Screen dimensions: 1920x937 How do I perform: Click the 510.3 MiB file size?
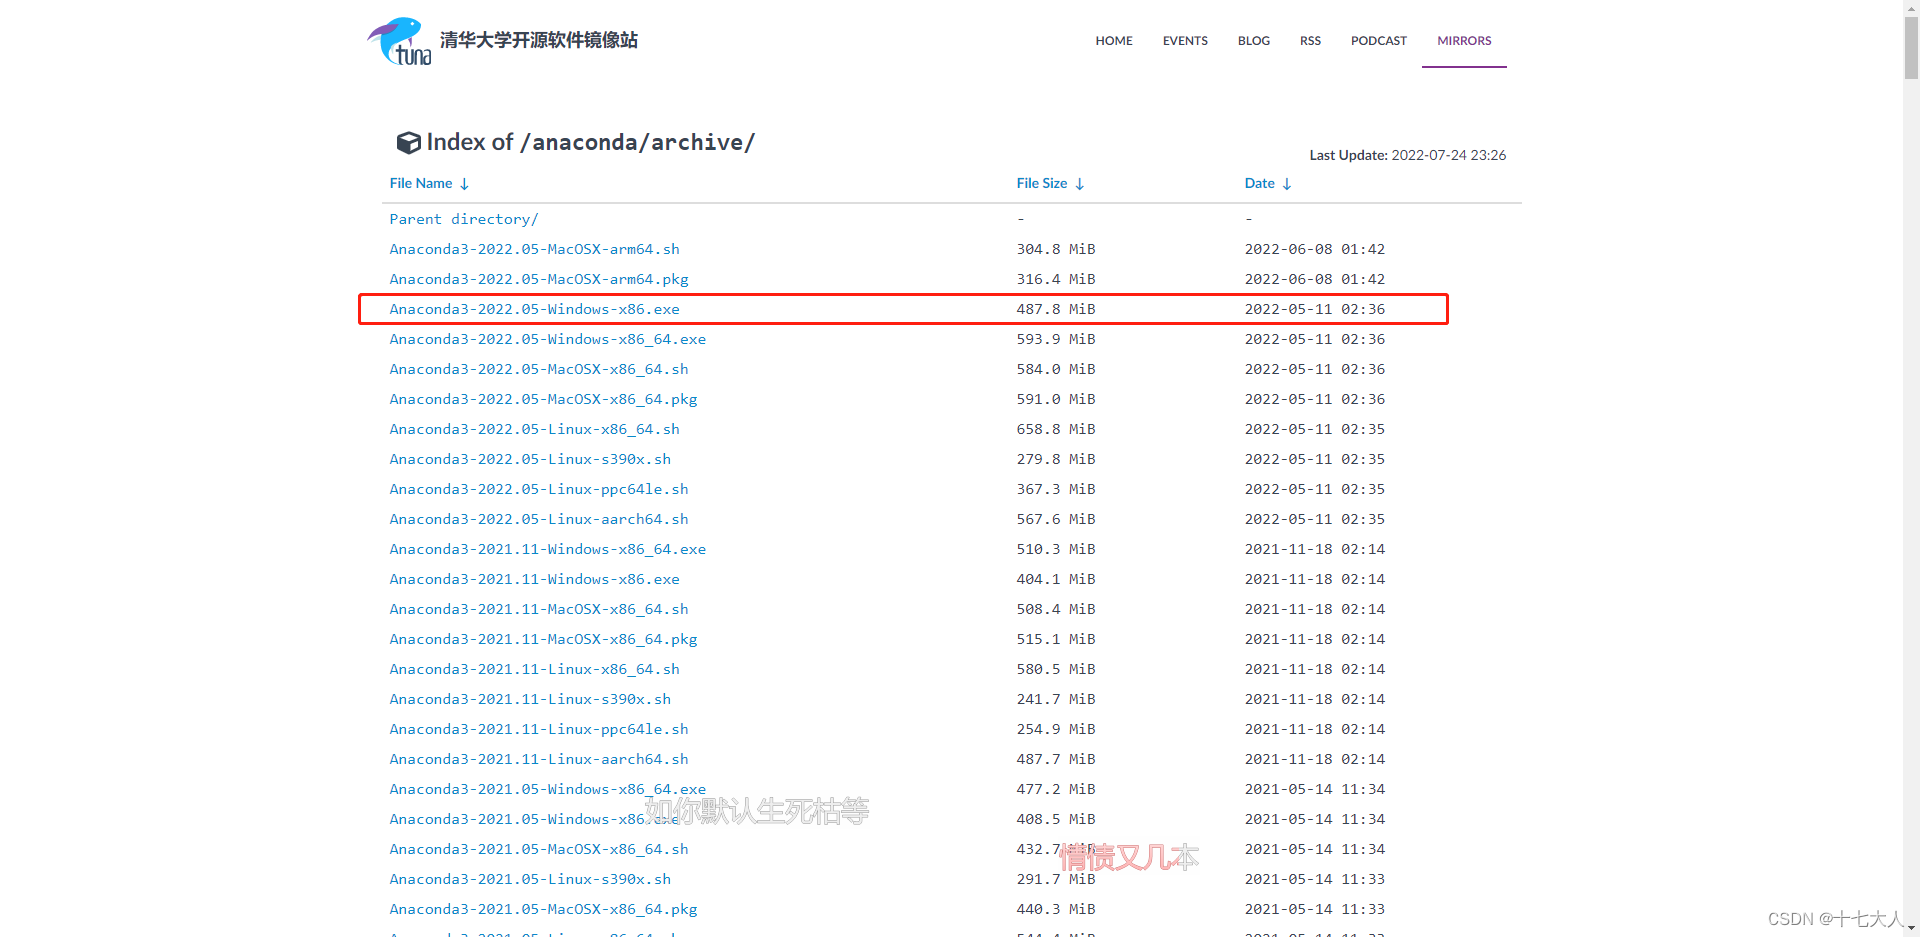point(1056,549)
